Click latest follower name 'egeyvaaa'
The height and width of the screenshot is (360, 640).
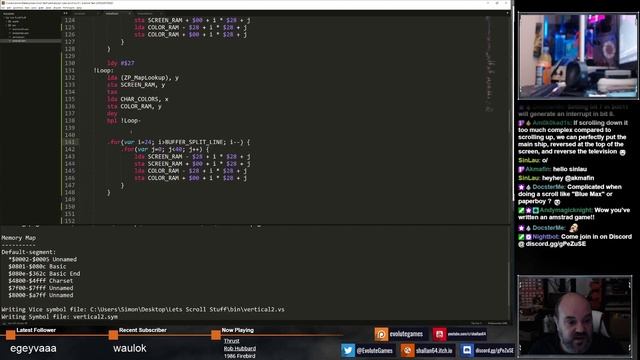pos(33,349)
